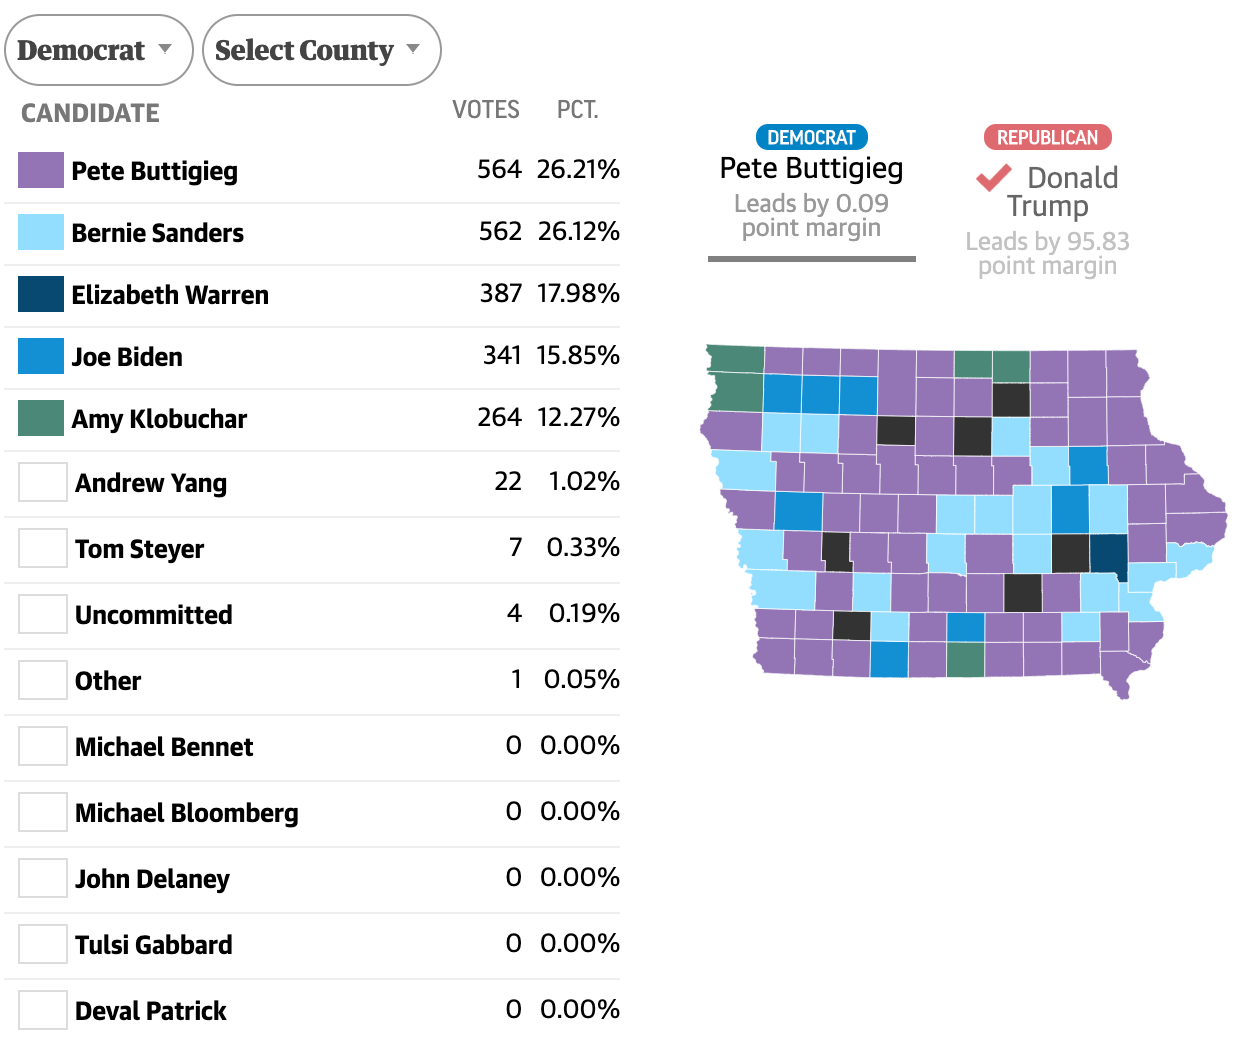1244x1042 pixels.
Task: Click the green county at map's northwest corner
Action: coord(735,359)
